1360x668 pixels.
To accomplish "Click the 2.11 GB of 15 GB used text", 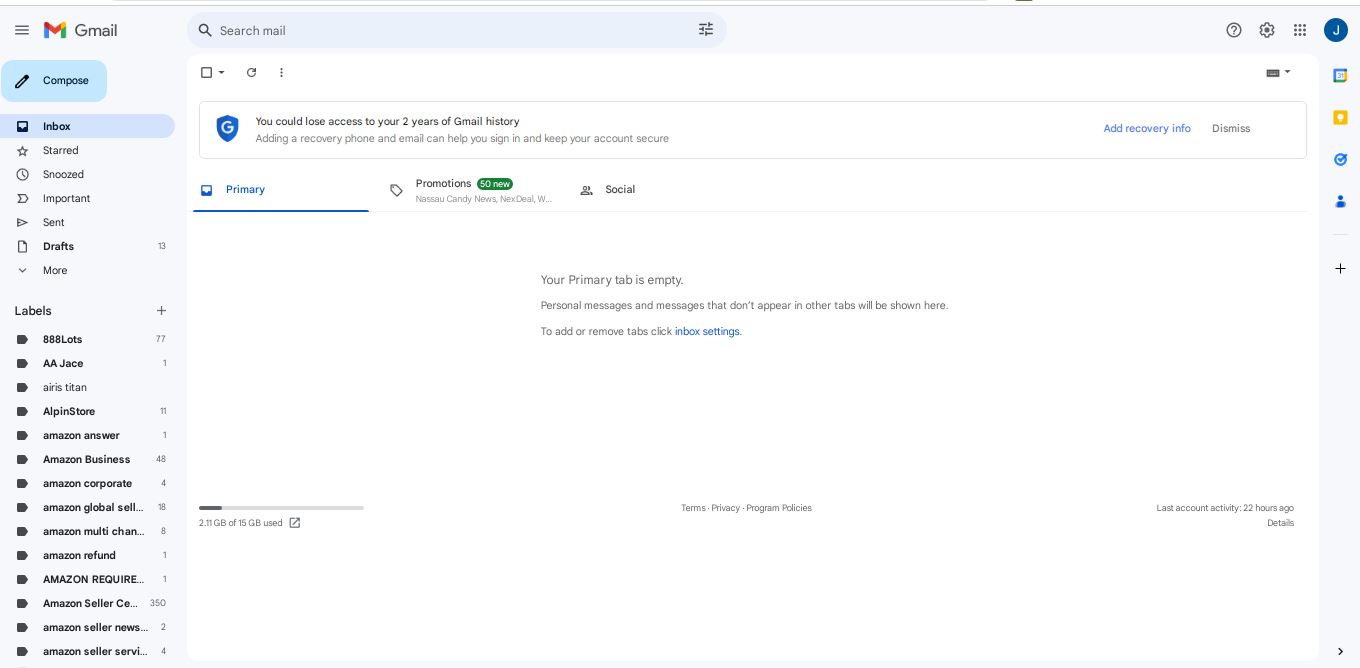I will coord(240,523).
